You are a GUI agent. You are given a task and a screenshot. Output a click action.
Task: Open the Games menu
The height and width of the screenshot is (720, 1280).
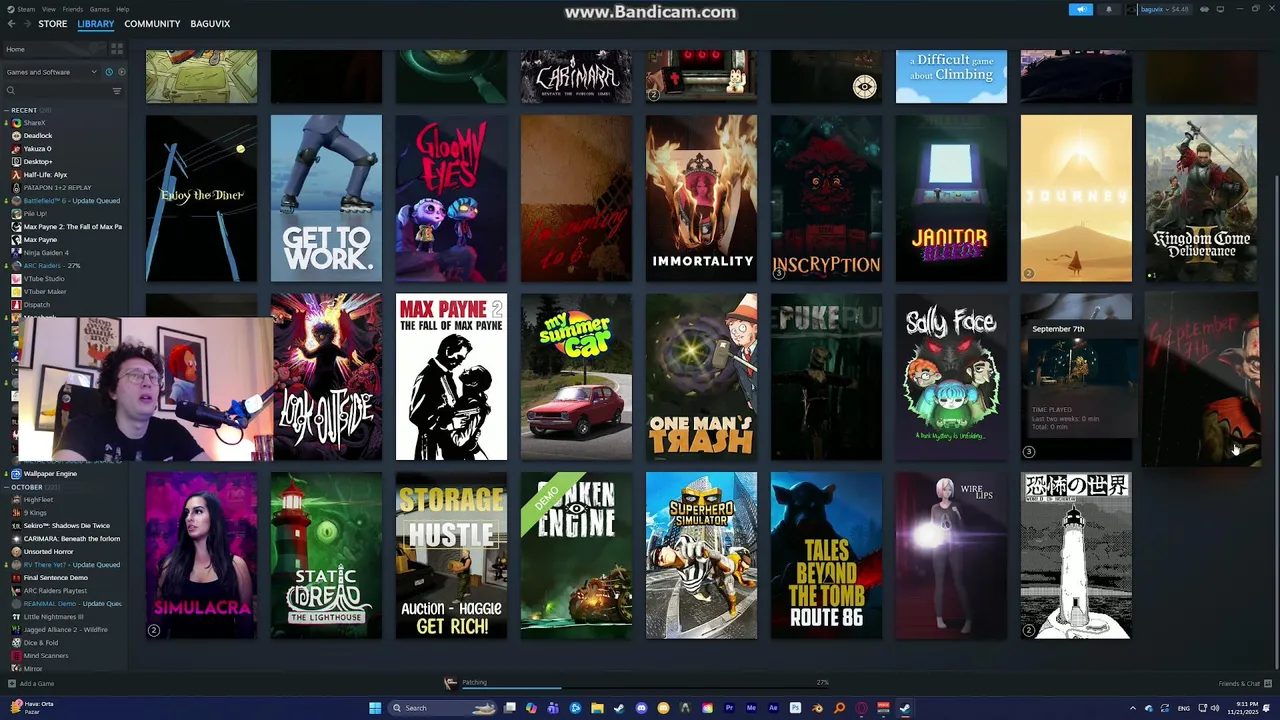click(99, 9)
